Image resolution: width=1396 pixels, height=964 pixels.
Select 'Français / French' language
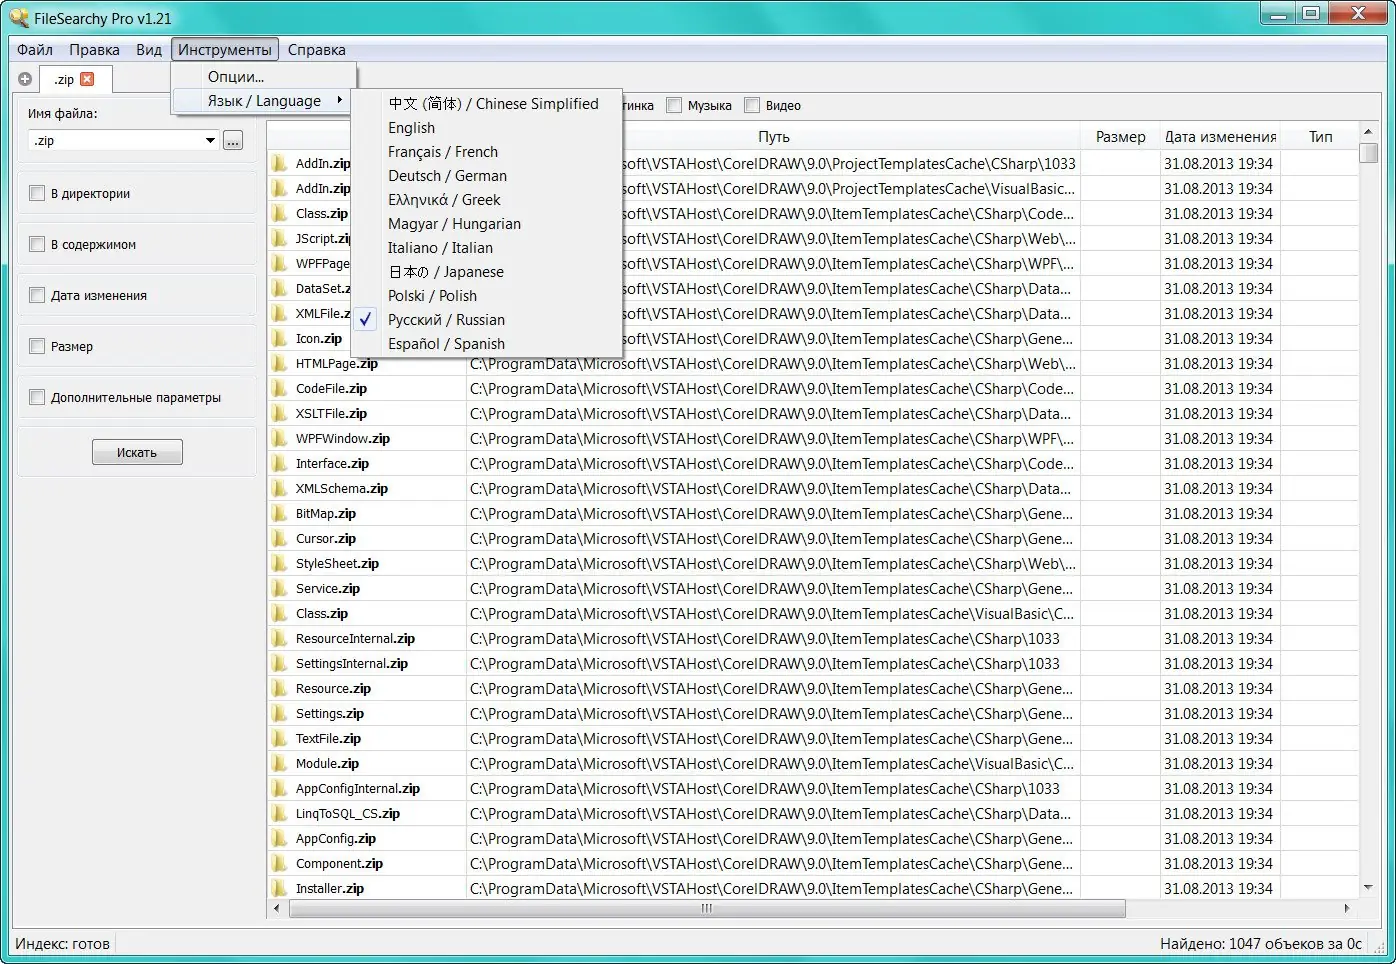[487, 152]
